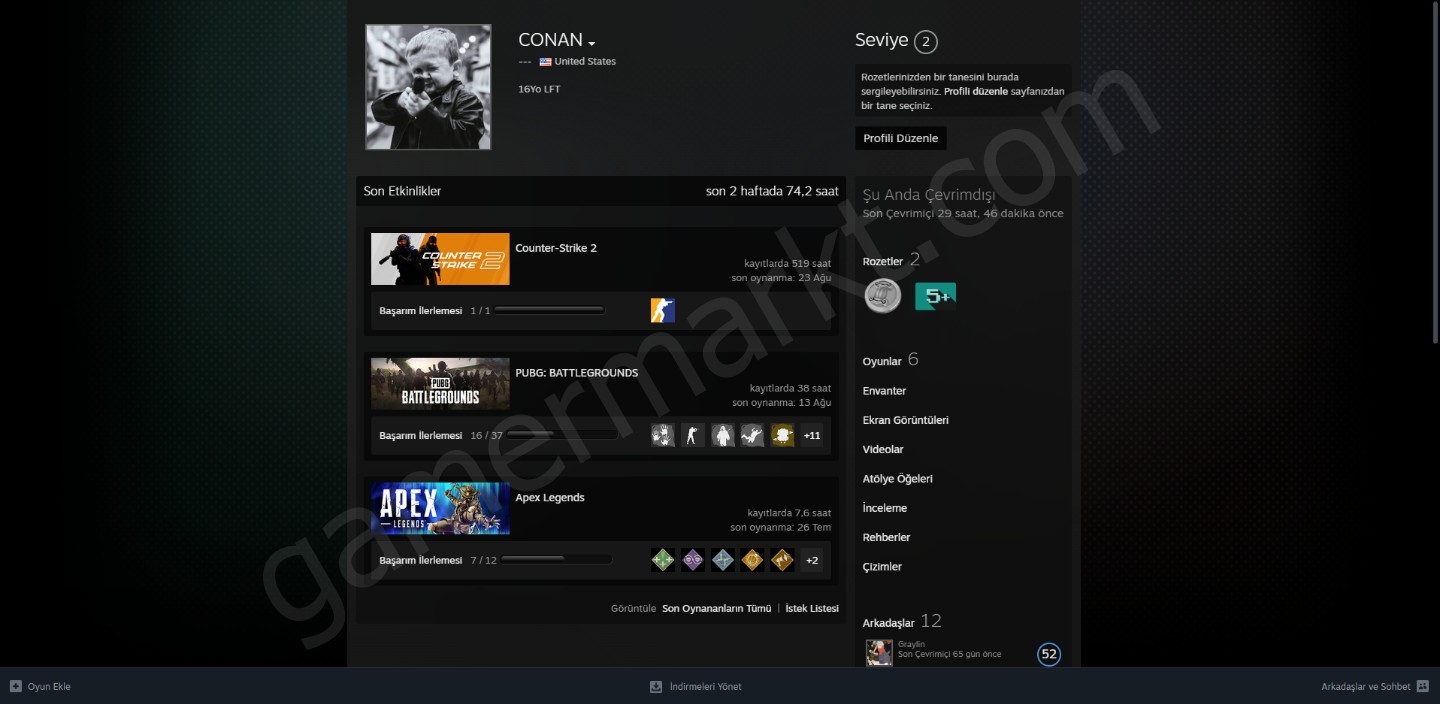Show the +2 more Apex achievements
Screen dimensions: 1440x704
click(812, 560)
